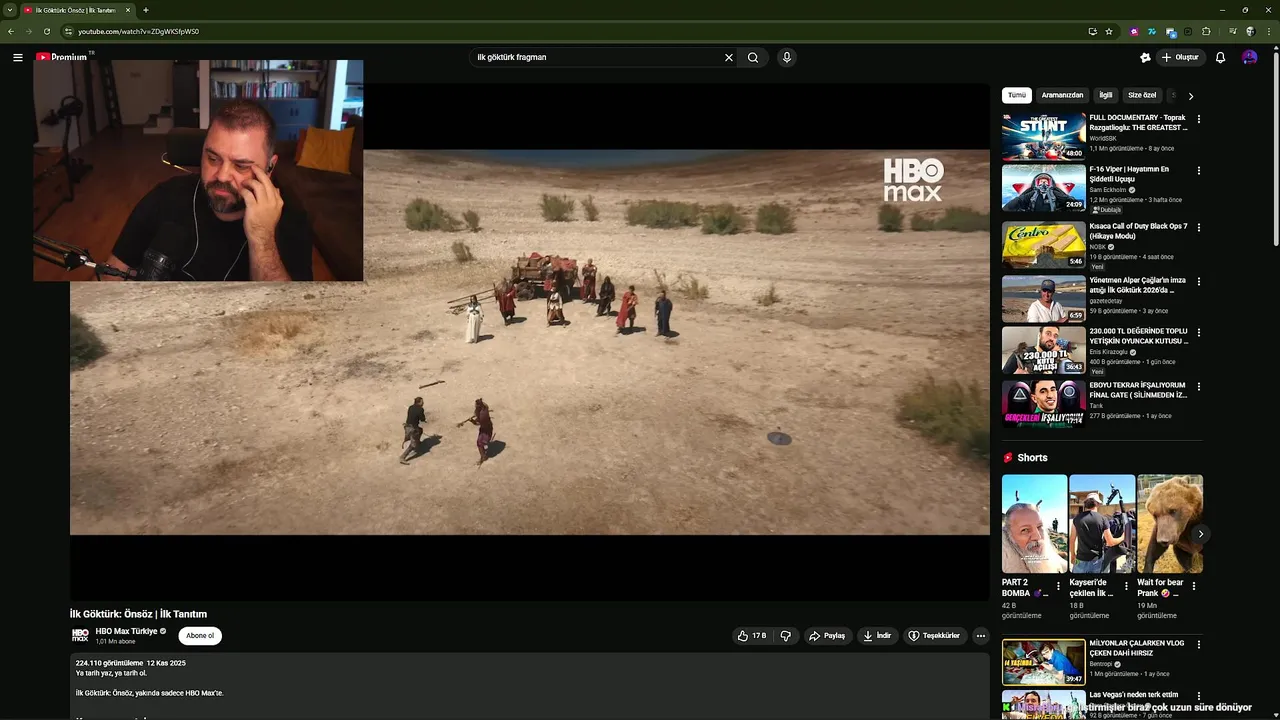
Task: Select the Tümü filter chip
Action: click(x=1017, y=95)
